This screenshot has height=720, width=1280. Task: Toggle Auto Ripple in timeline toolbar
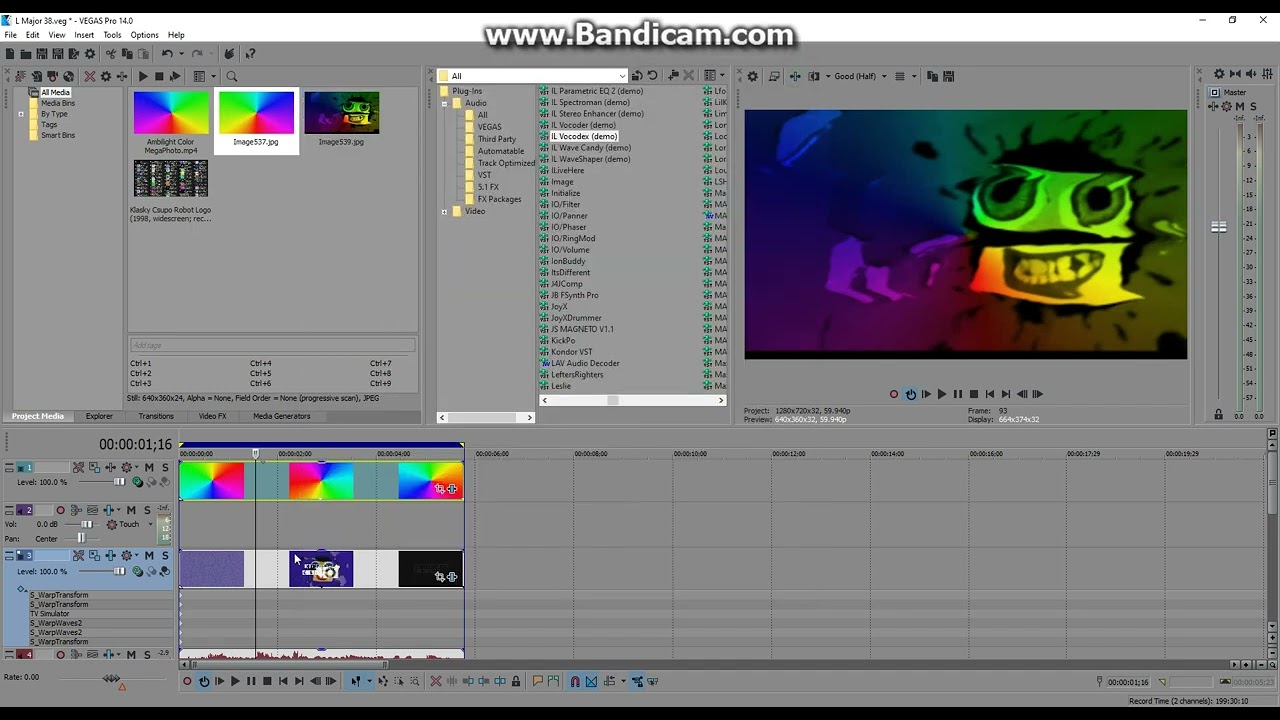click(609, 681)
